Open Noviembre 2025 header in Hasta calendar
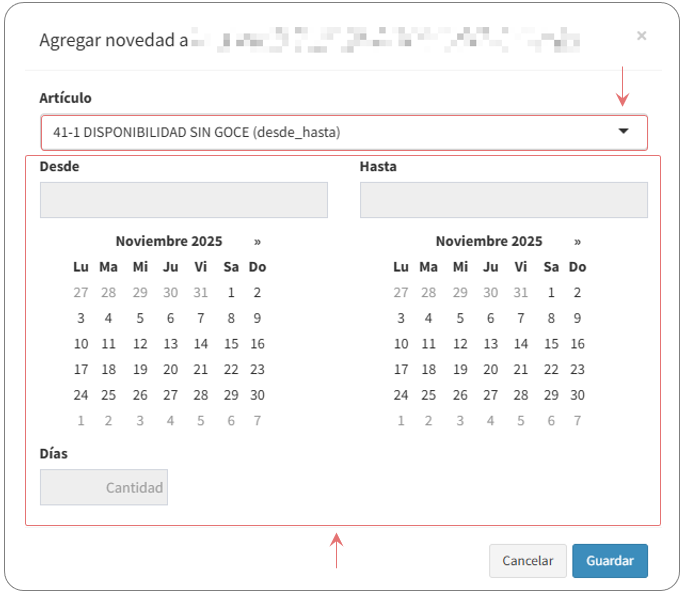The height and width of the screenshot is (594, 683). [x=489, y=241]
